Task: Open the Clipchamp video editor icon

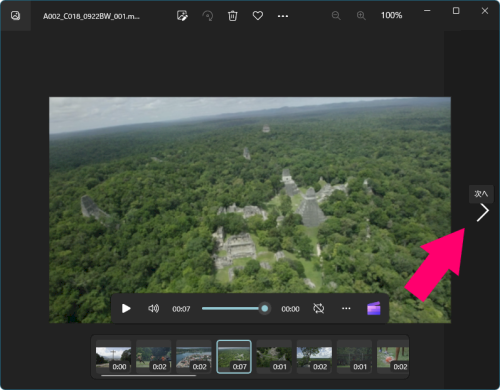Action: tap(374, 308)
